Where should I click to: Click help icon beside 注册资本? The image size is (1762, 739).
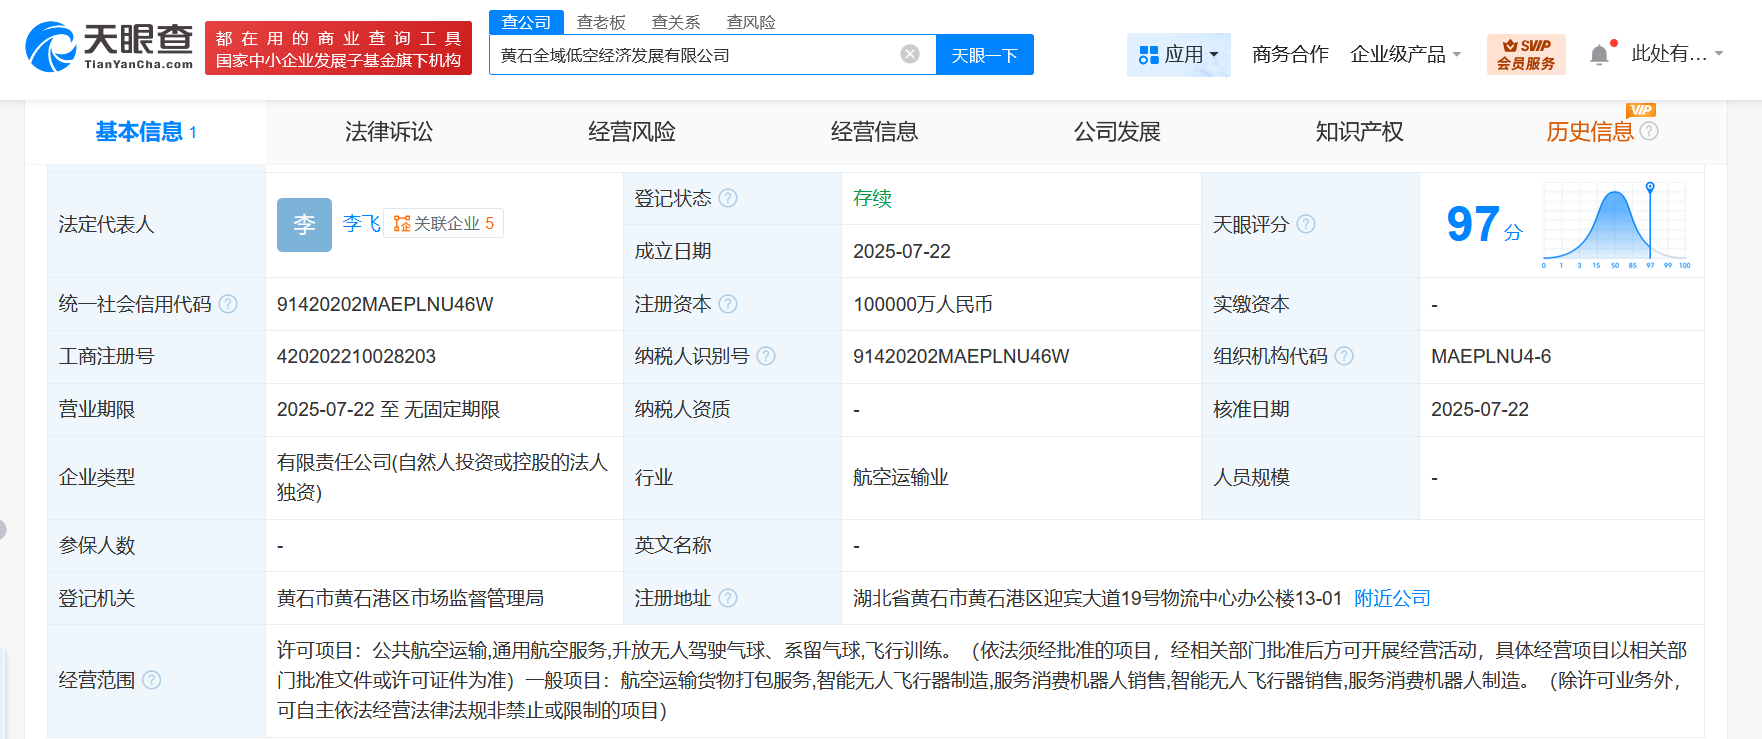click(x=728, y=304)
